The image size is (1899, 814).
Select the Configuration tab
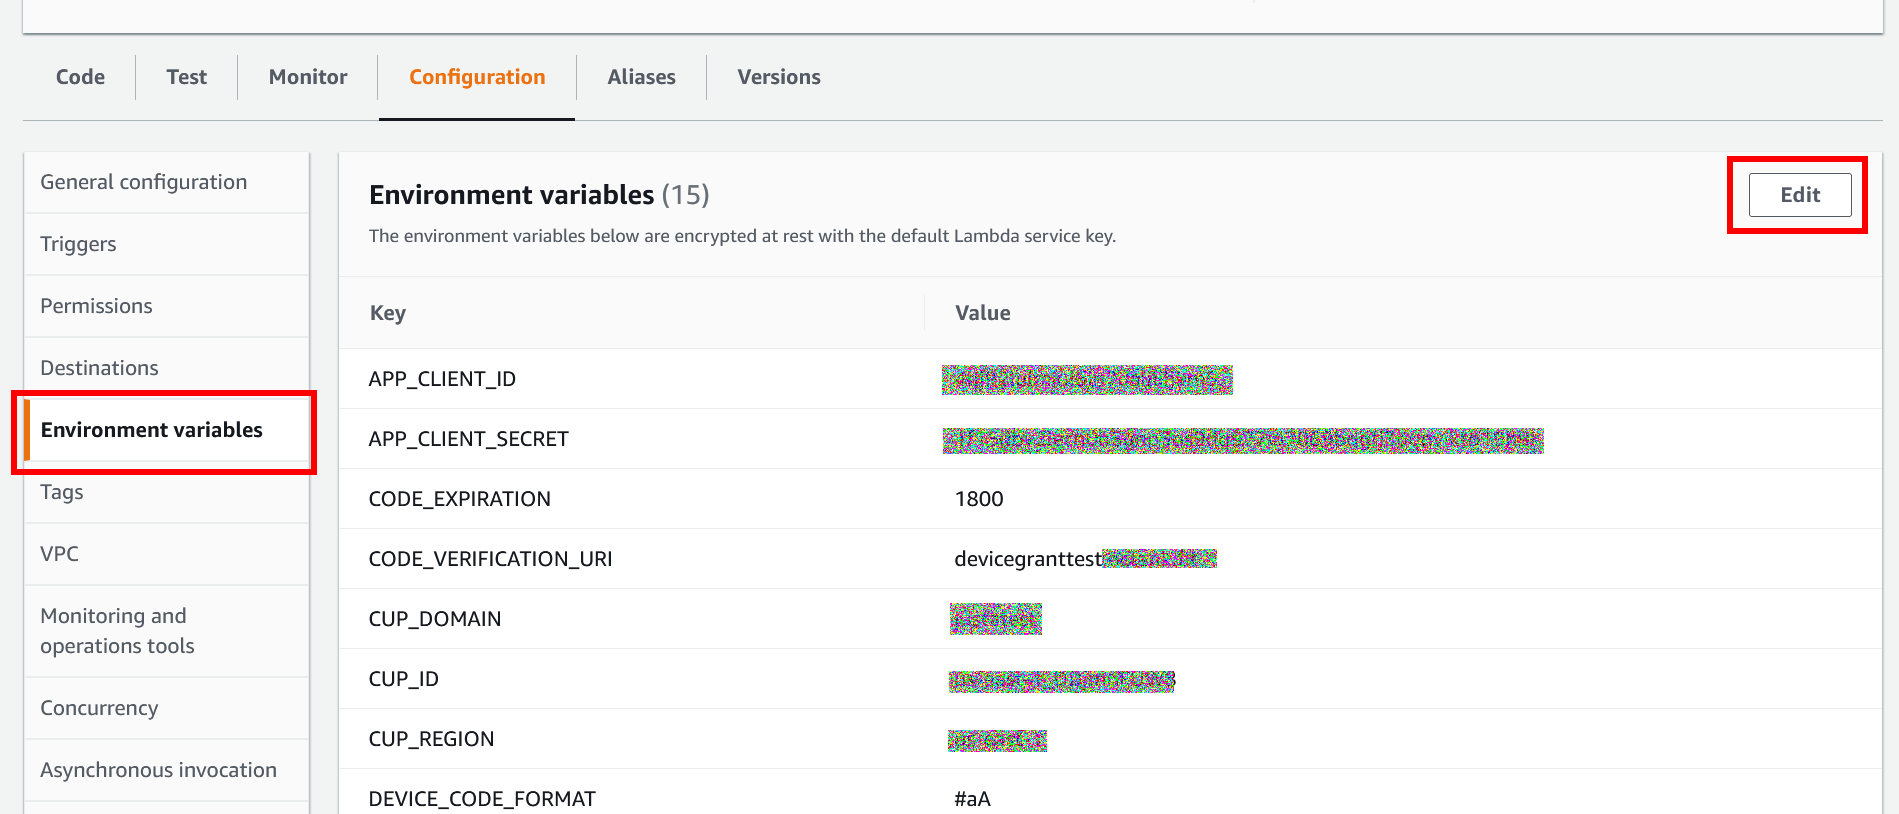pyautogui.click(x=477, y=77)
